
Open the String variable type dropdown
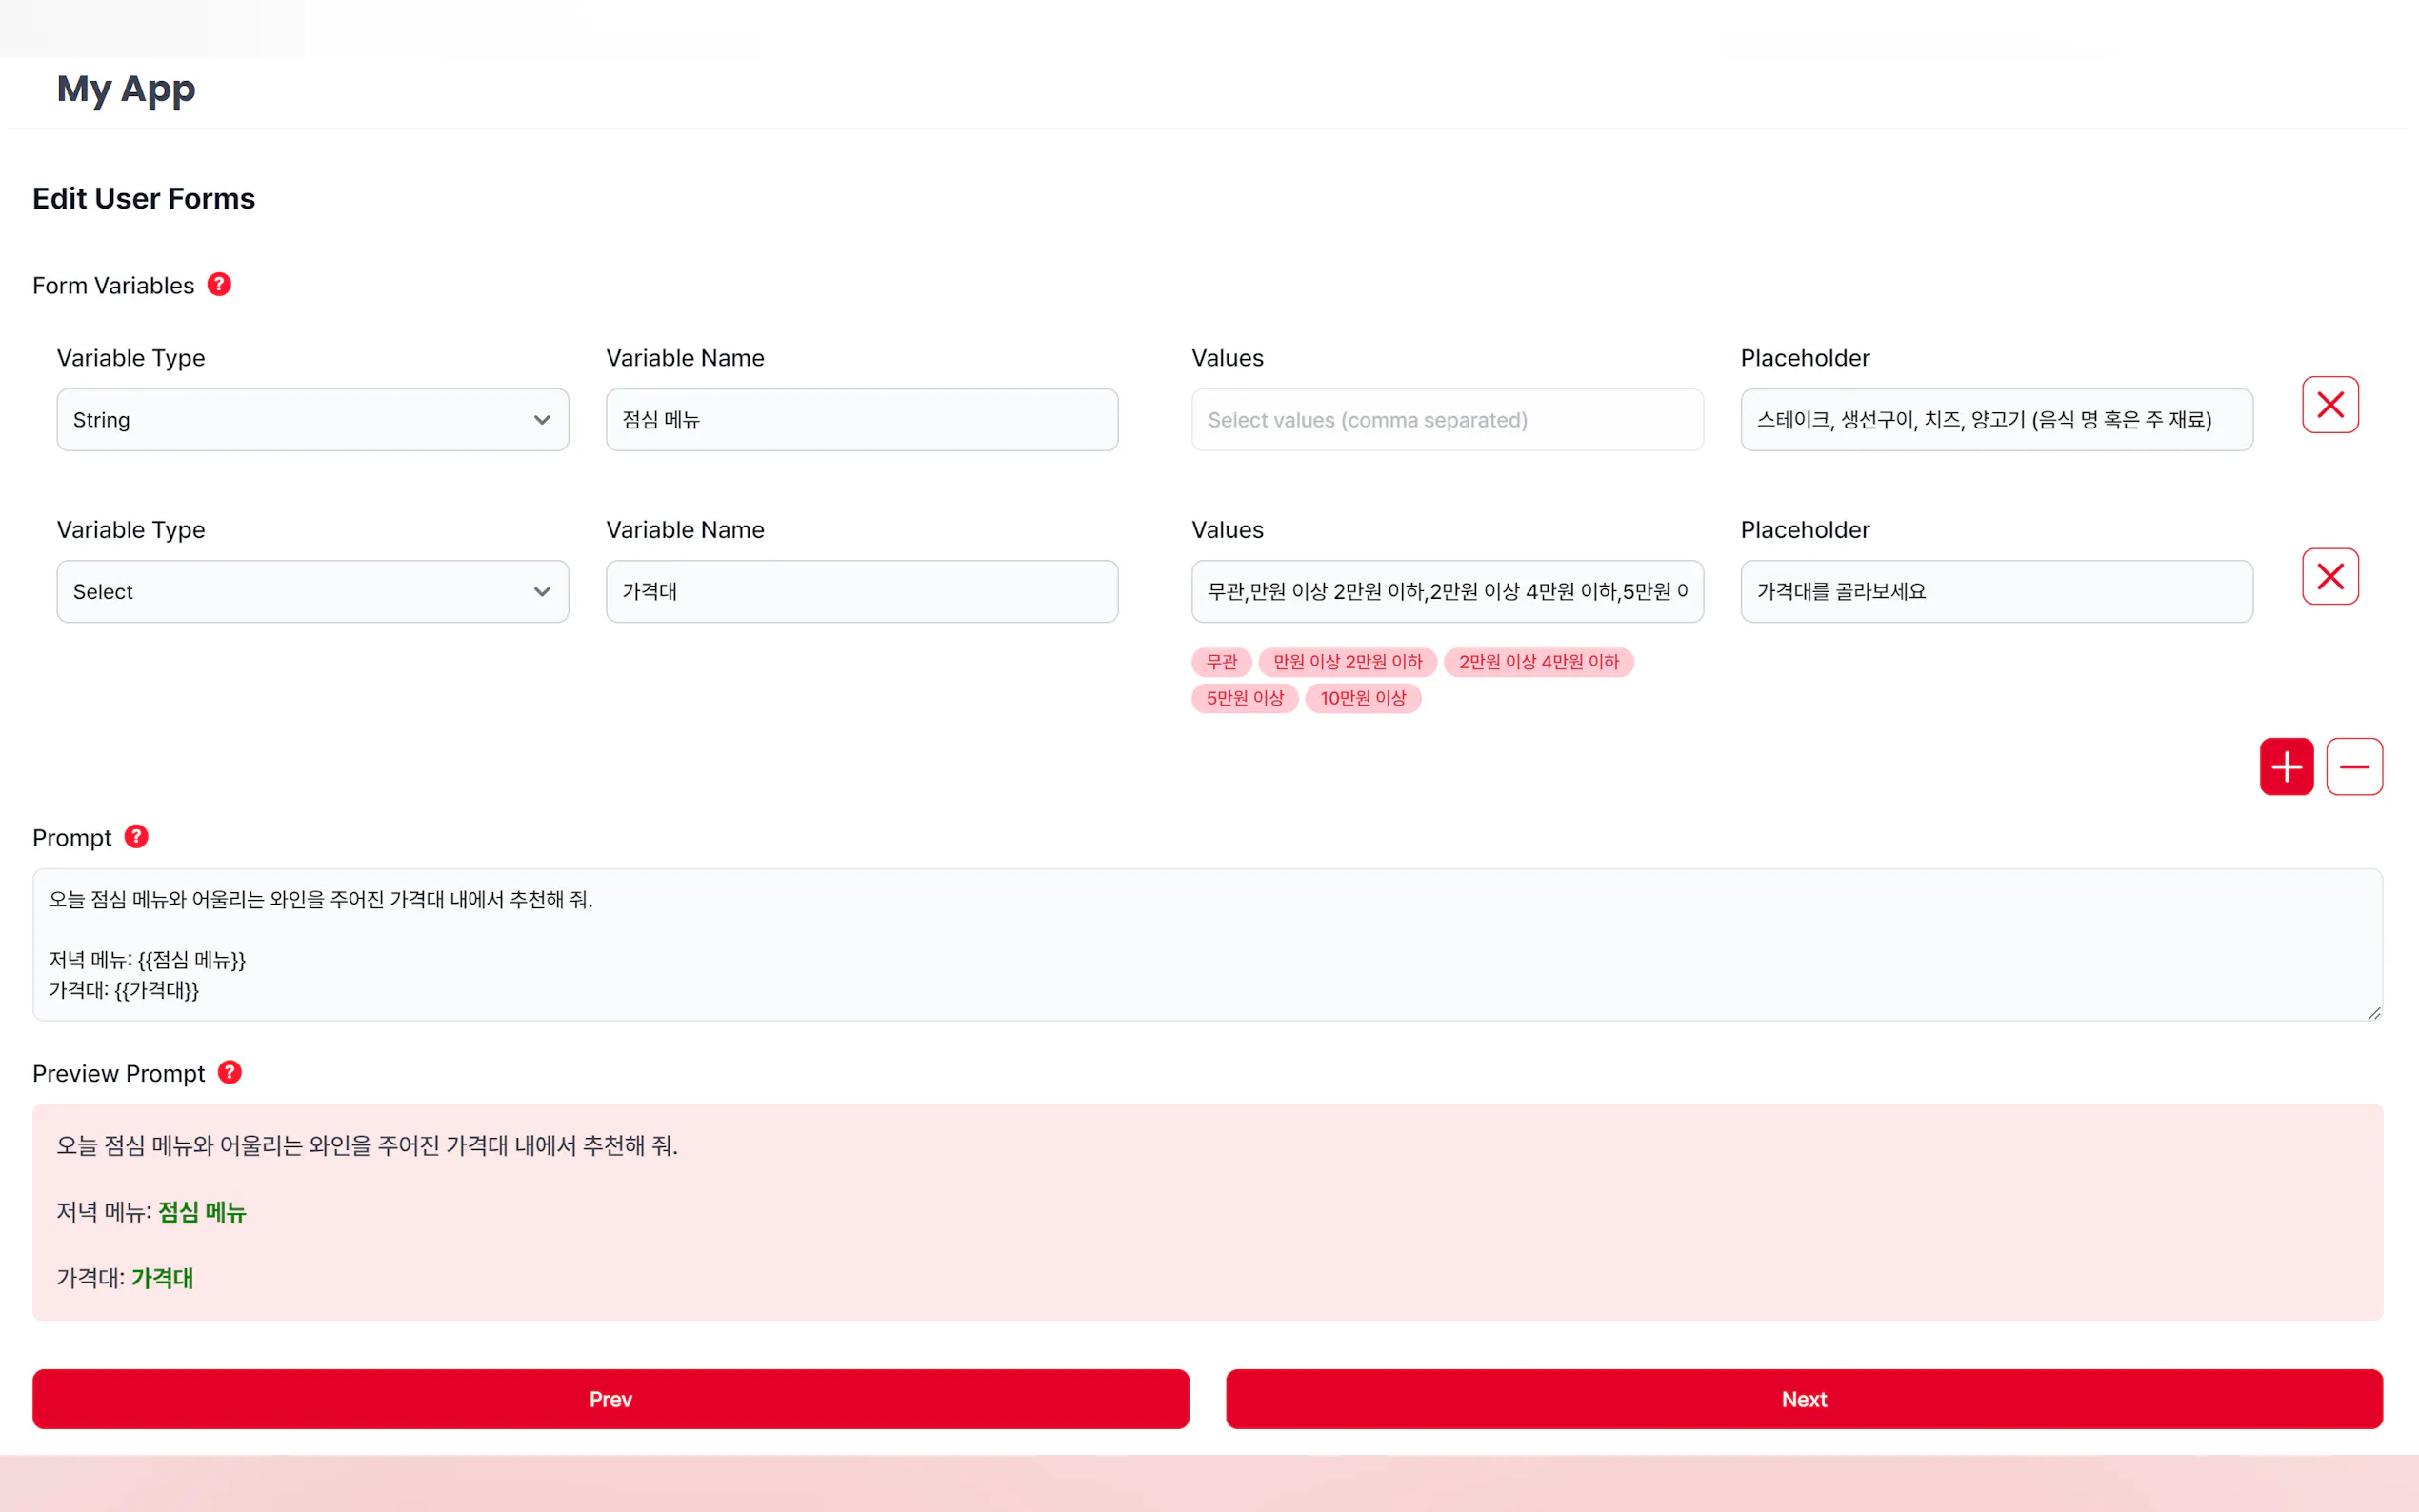(x=312, y=420)
